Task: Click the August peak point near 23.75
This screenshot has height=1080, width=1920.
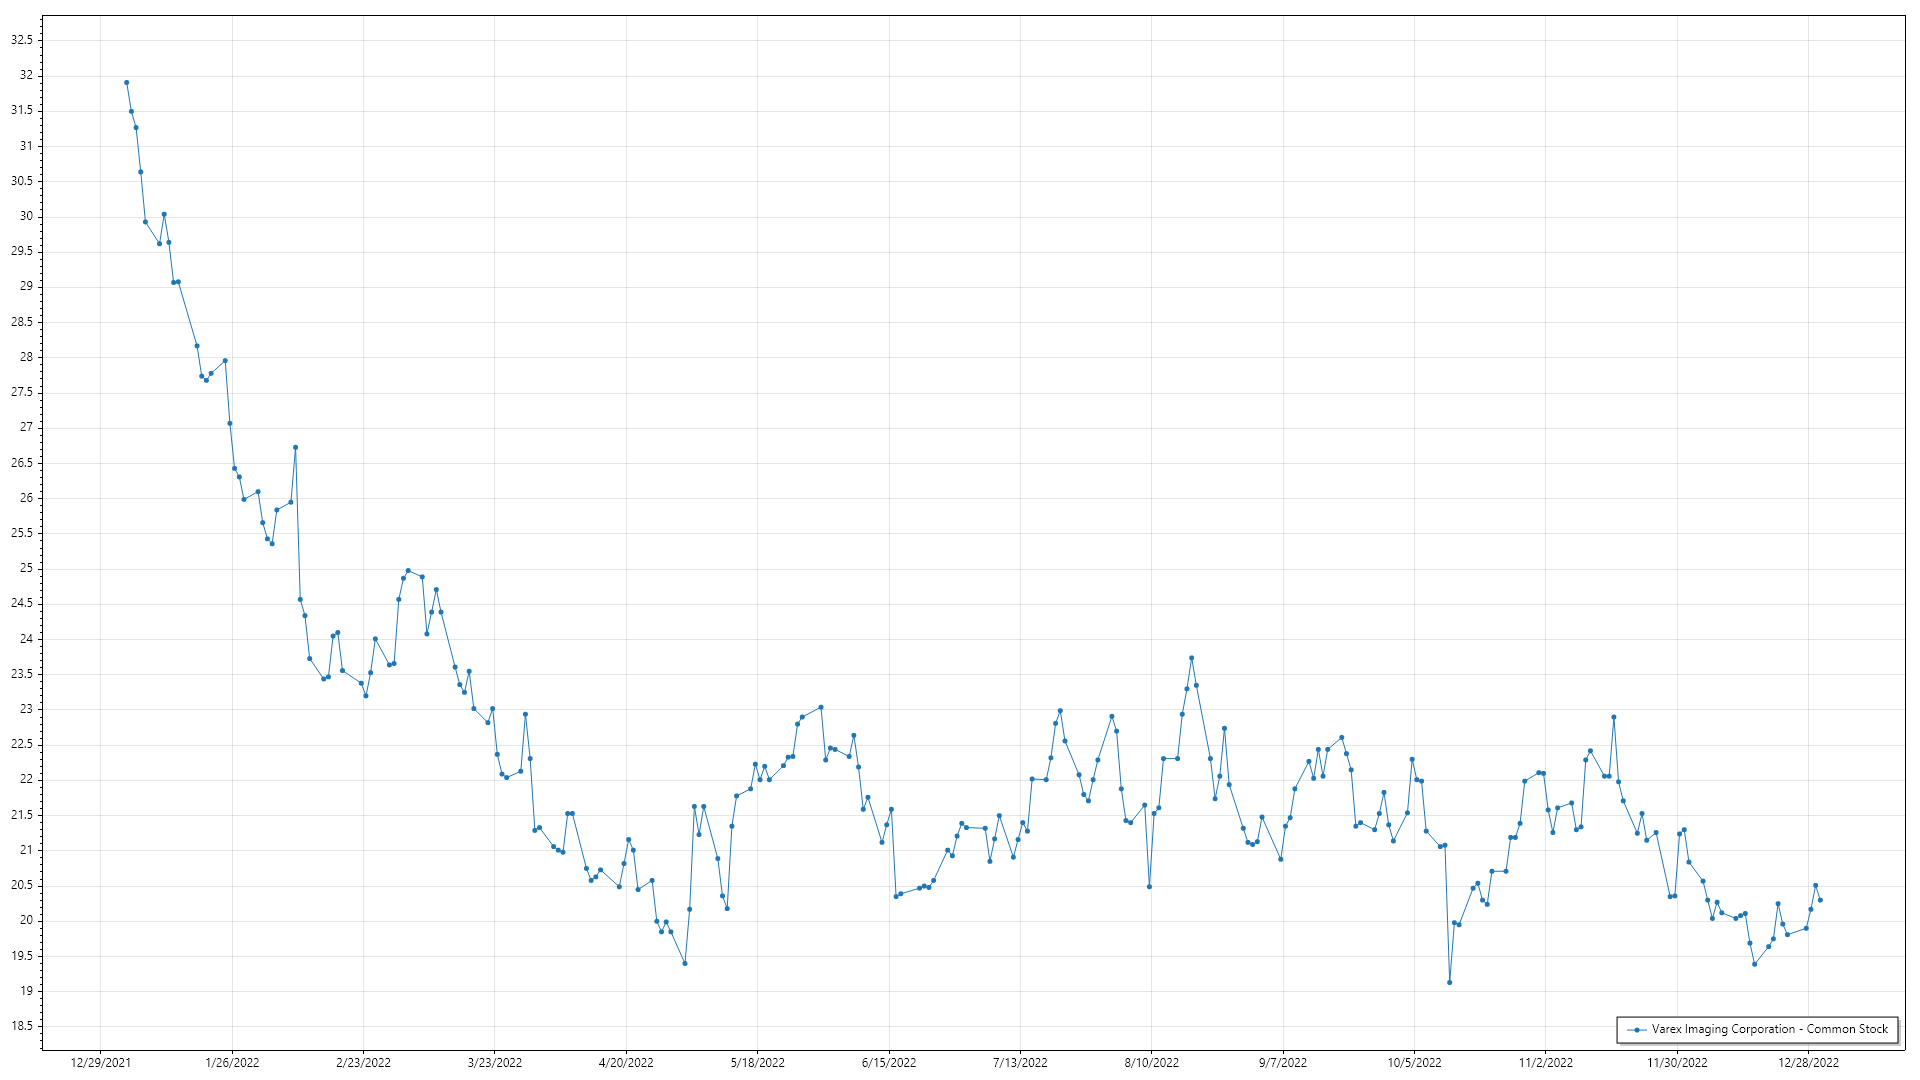Action: pyautogui.click(x=1191, y=658)
